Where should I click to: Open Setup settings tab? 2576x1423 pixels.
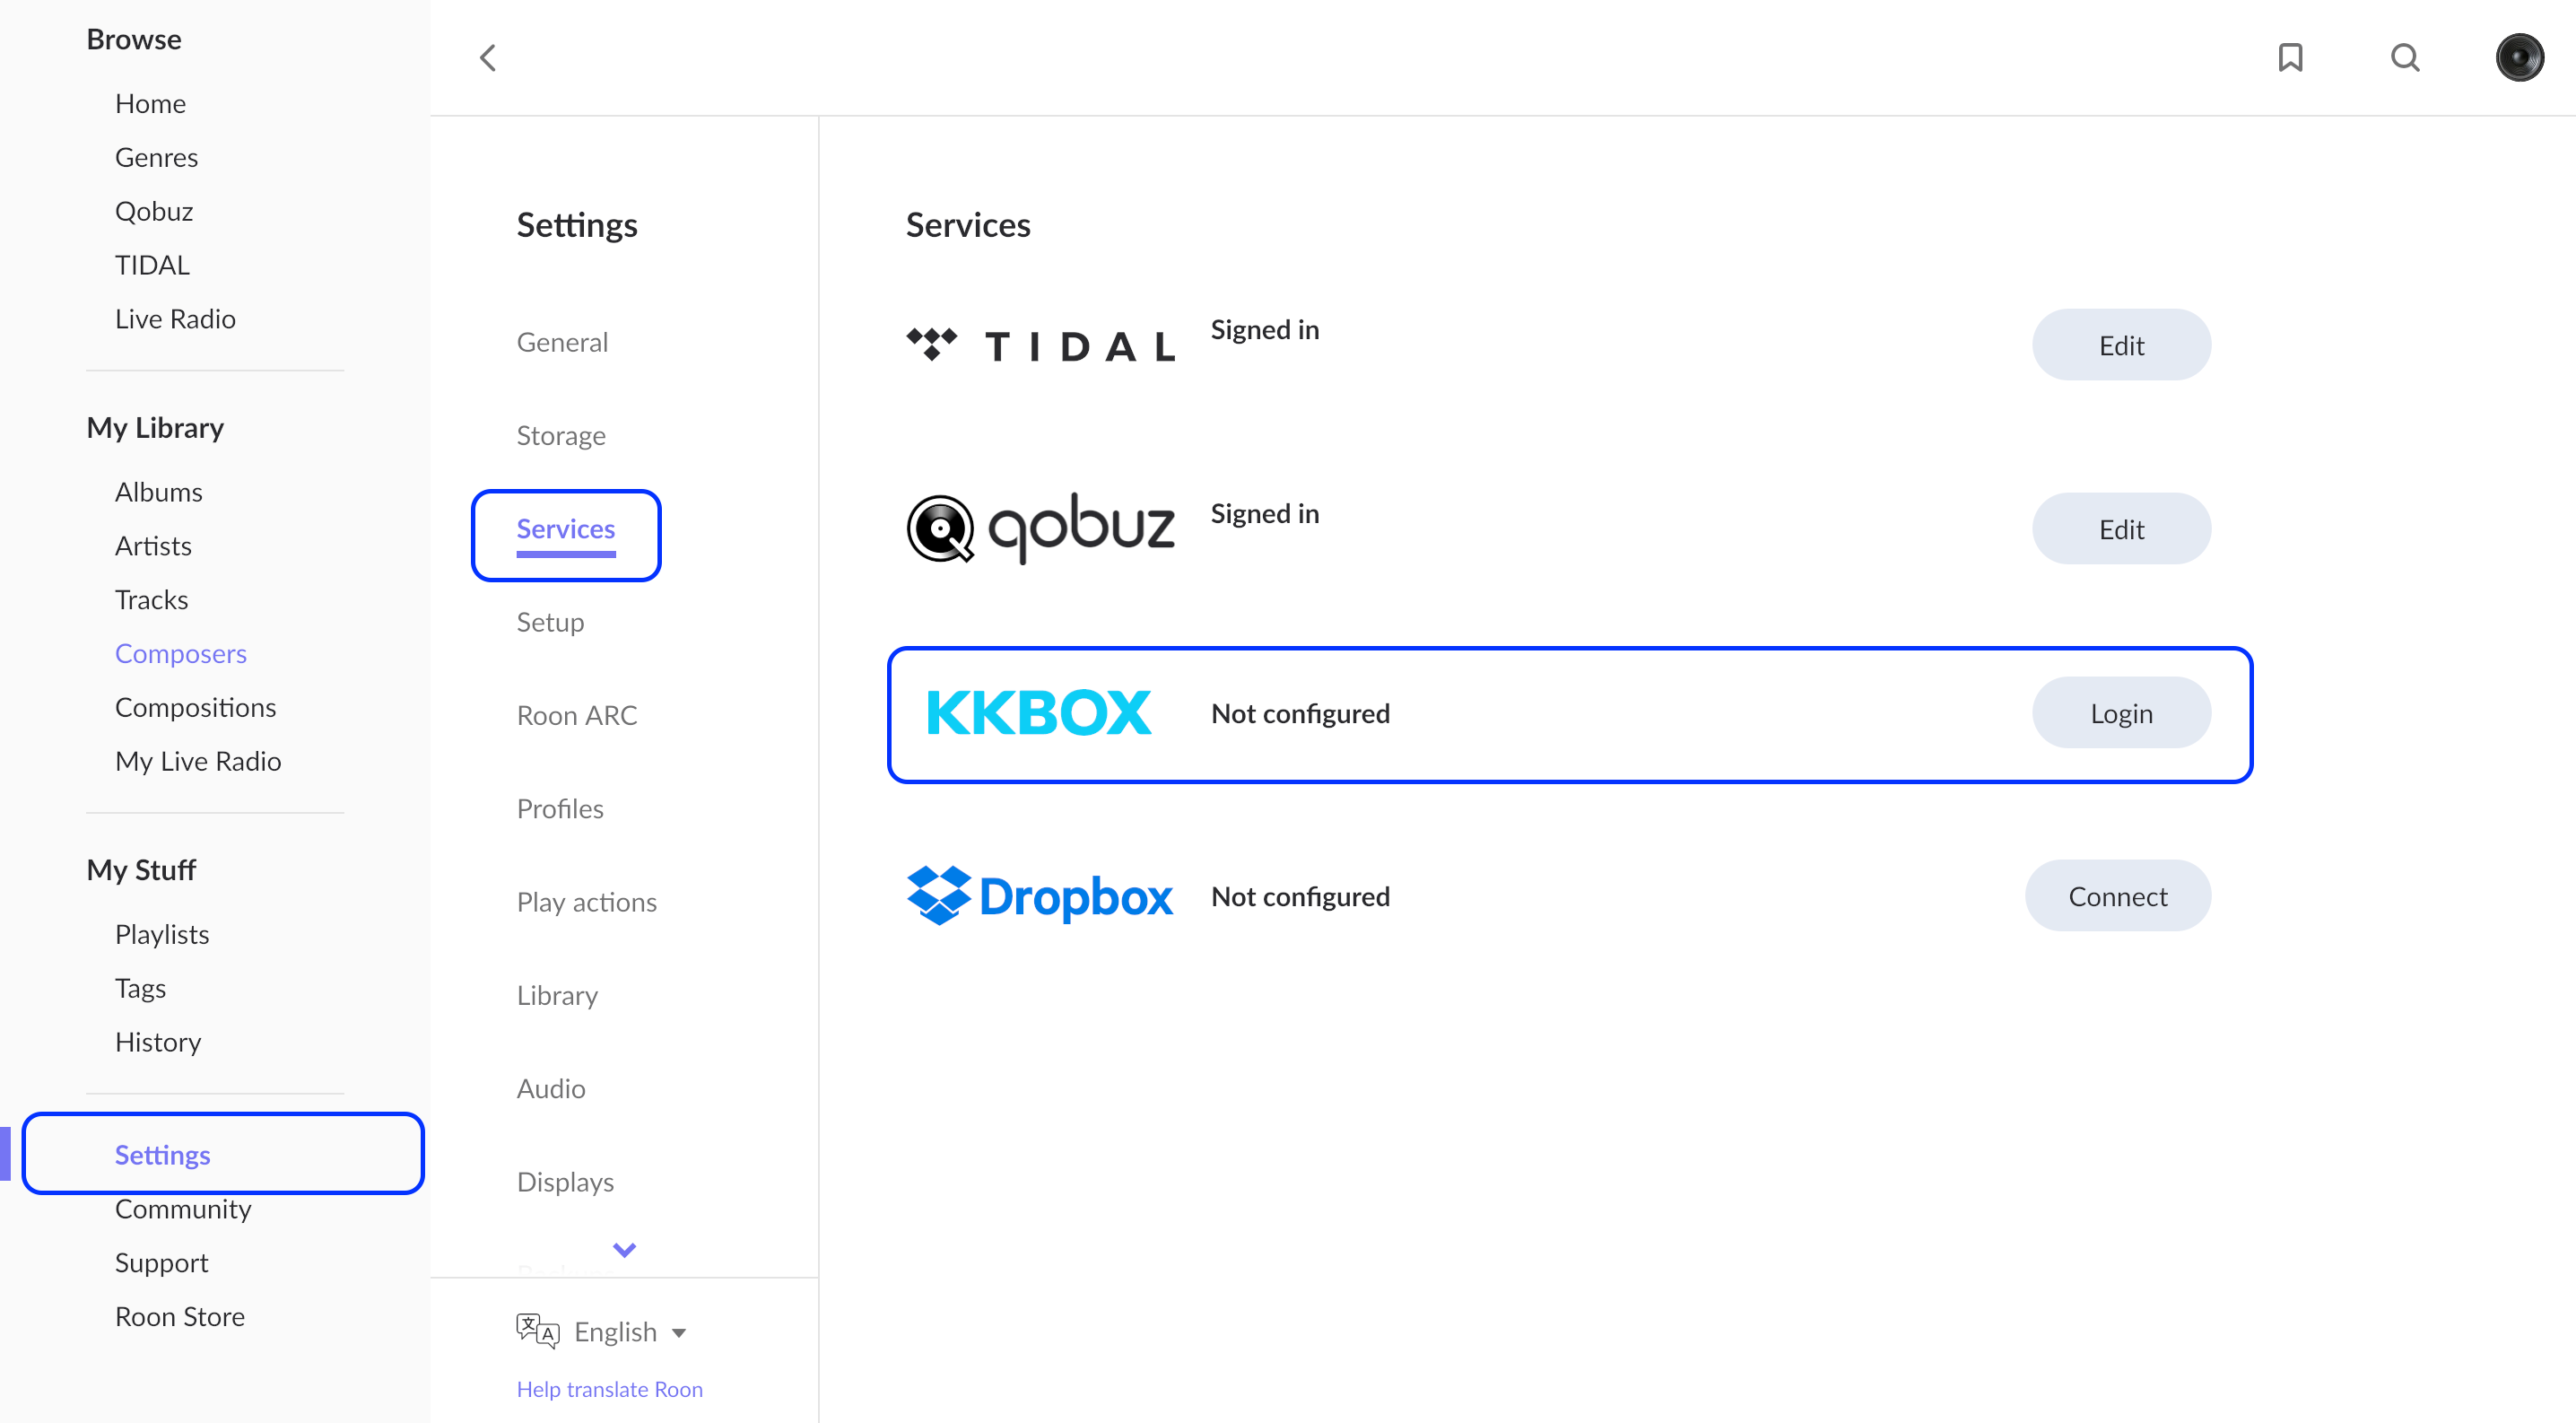tap(550, 622)
